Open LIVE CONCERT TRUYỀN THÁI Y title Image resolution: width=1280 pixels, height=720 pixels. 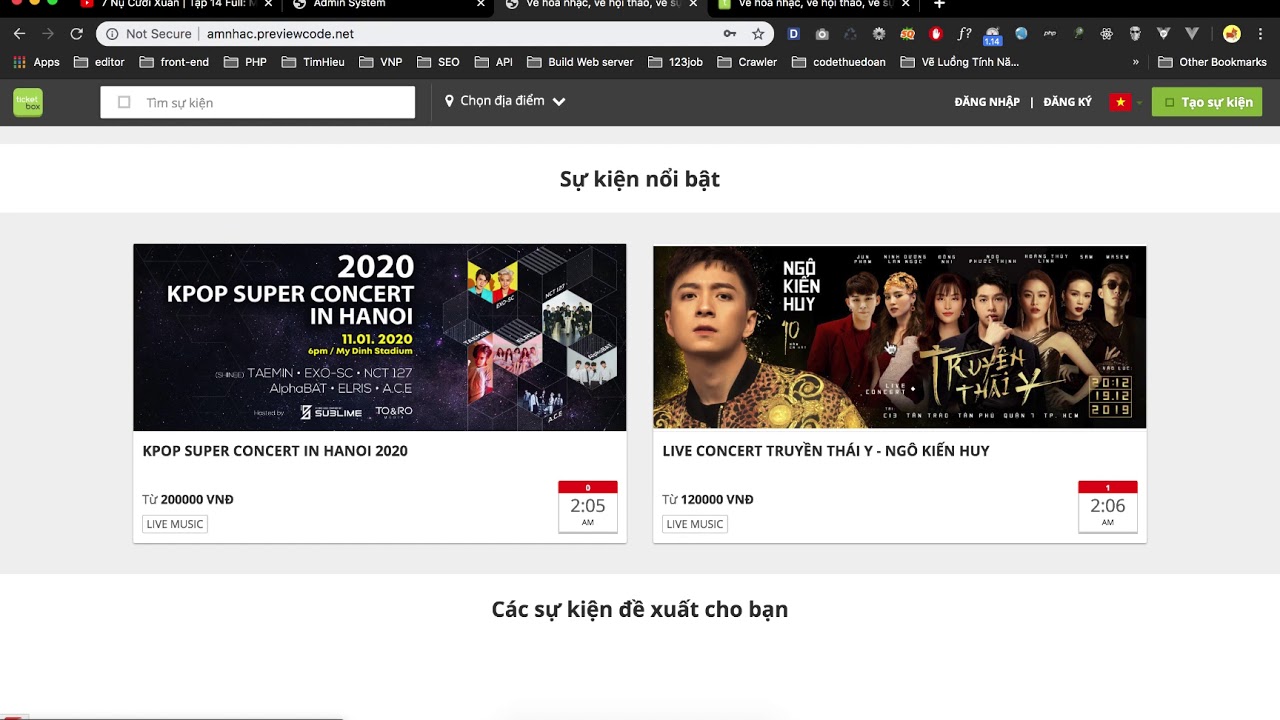826,451
